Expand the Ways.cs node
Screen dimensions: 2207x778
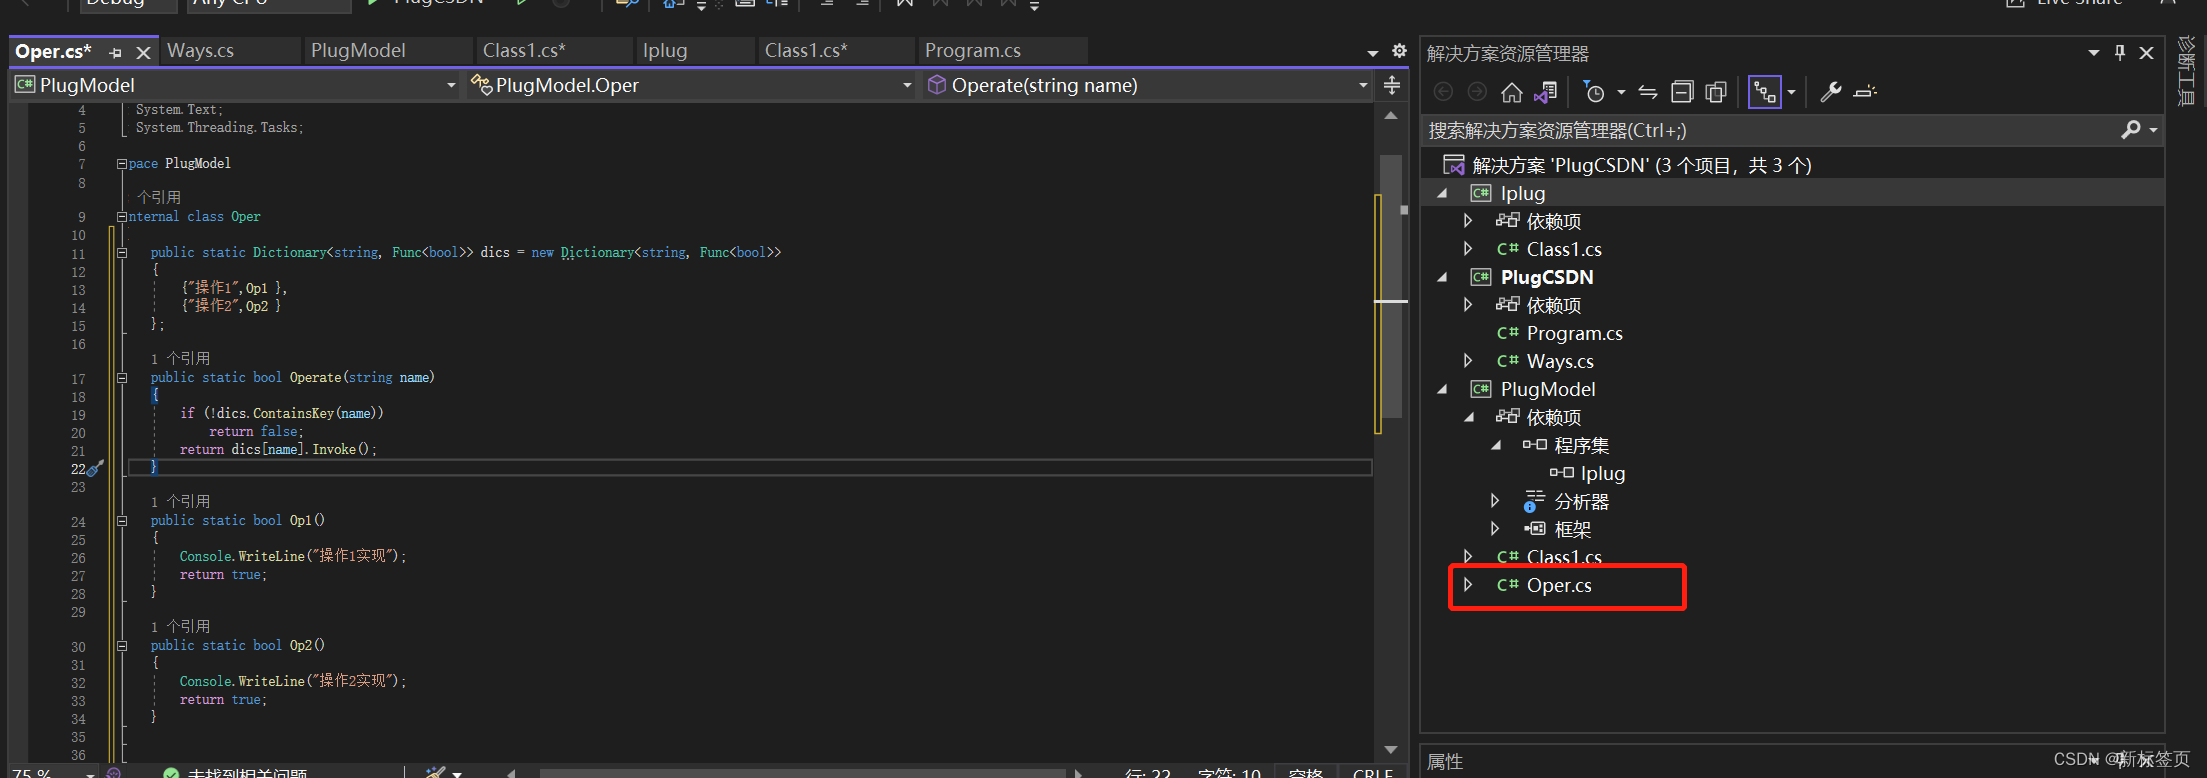[x=1468, y=361]
